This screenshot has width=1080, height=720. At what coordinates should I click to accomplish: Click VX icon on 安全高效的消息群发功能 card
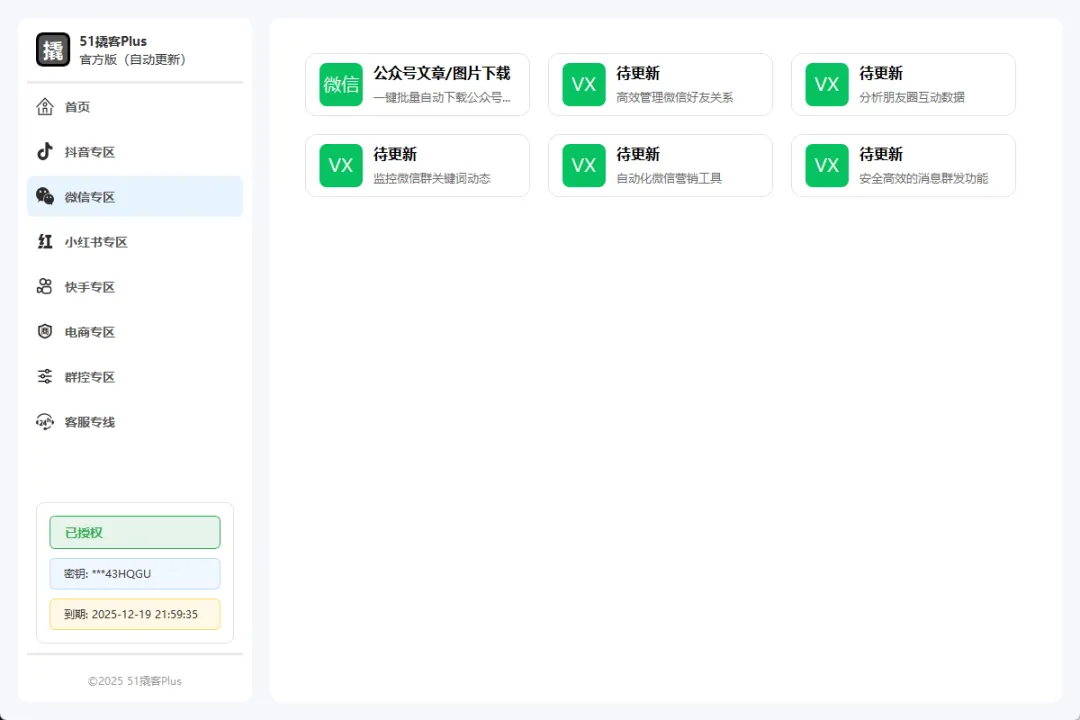pos(827,165)
